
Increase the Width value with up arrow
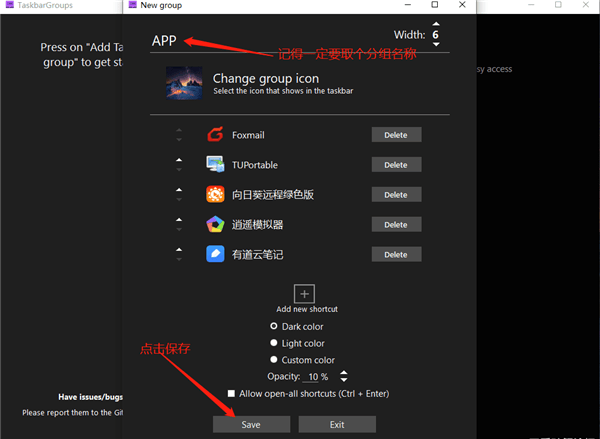coord(435,25)
